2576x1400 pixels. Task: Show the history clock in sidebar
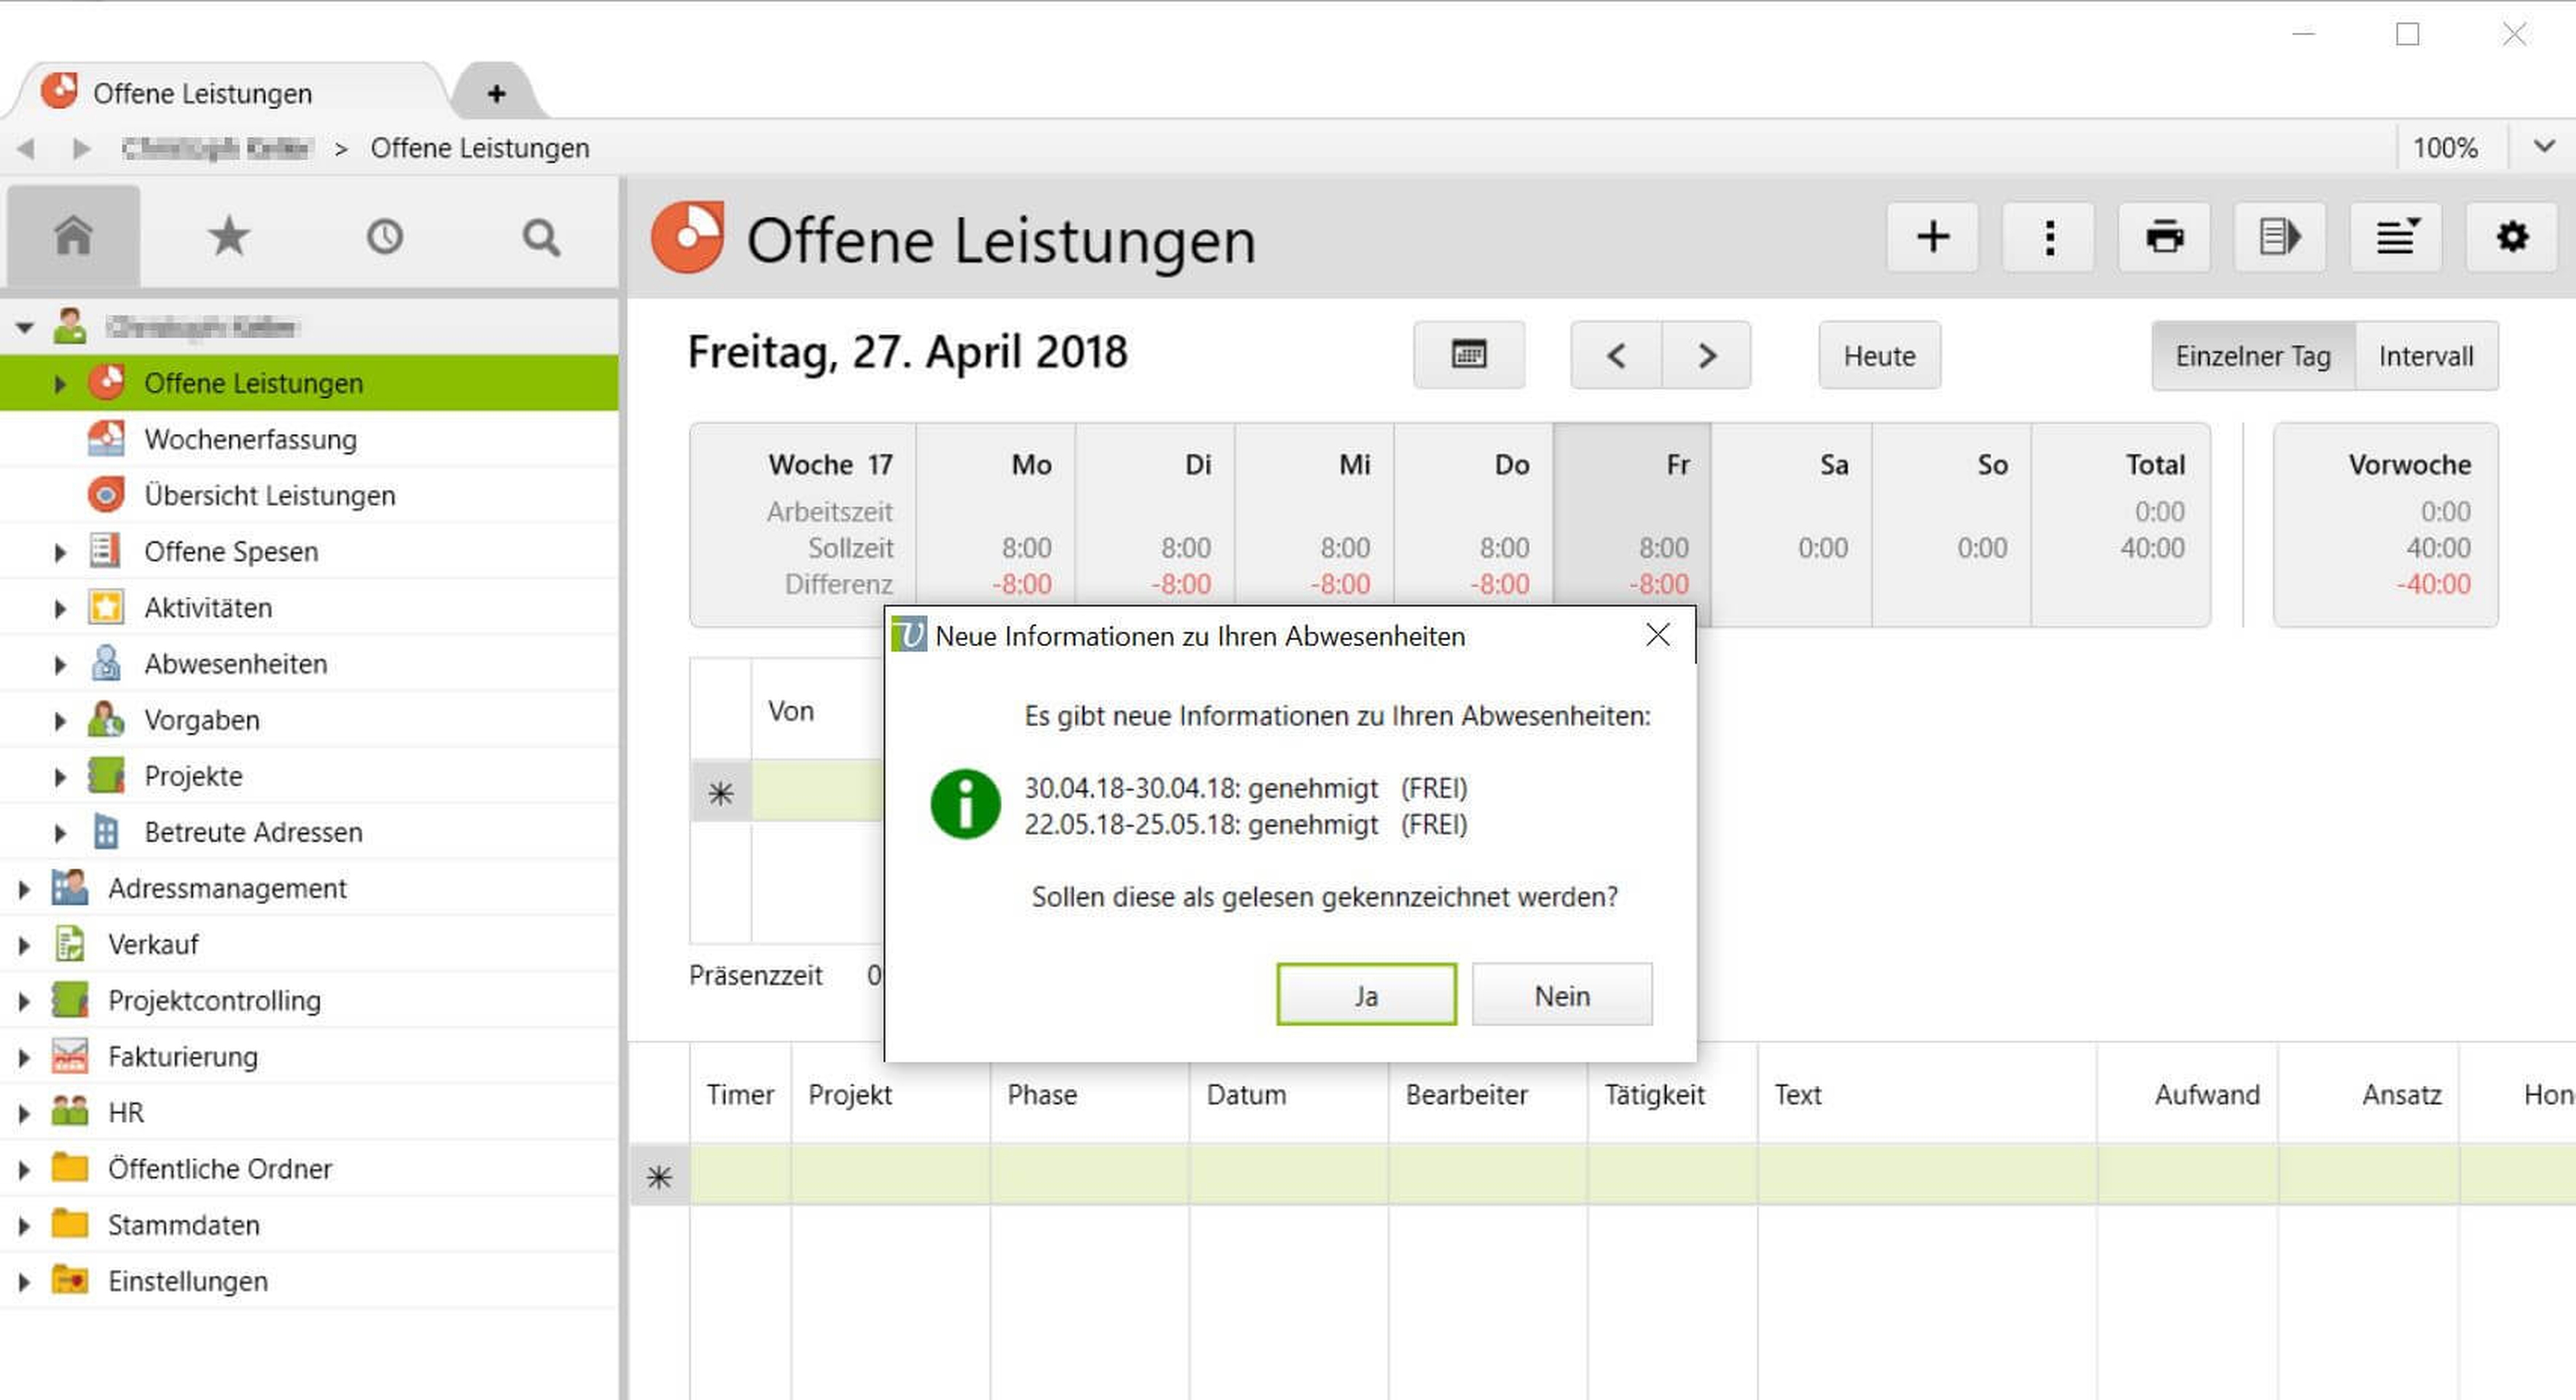pos(384,237)
